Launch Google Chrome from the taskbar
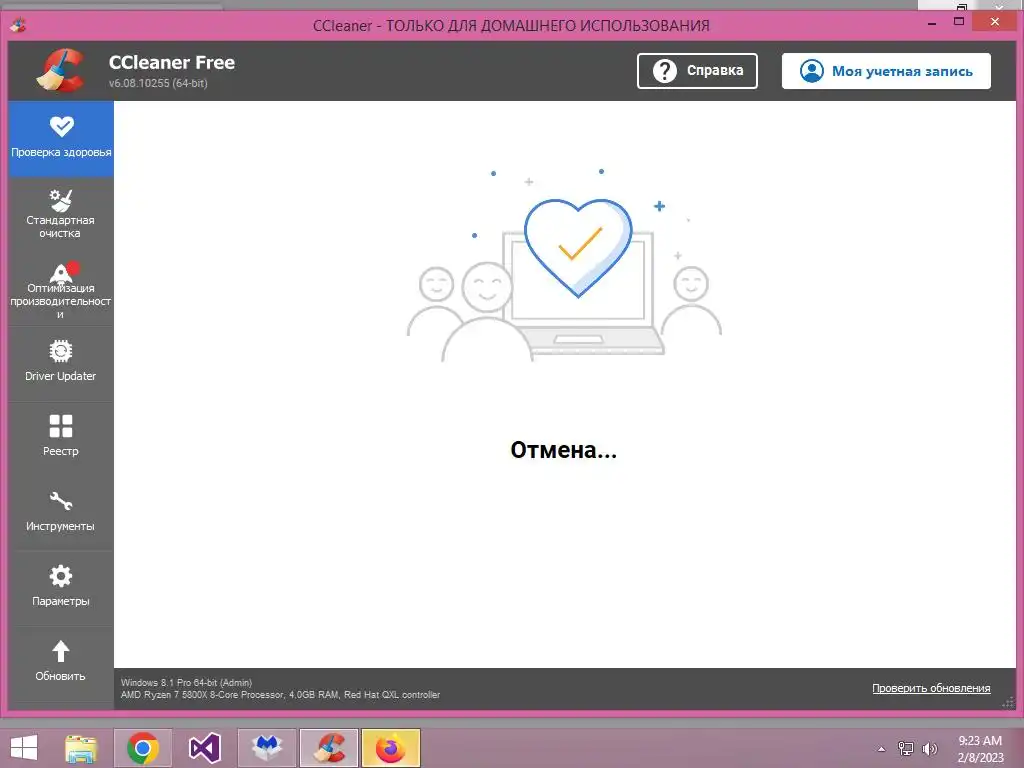 tap(143, 748)
